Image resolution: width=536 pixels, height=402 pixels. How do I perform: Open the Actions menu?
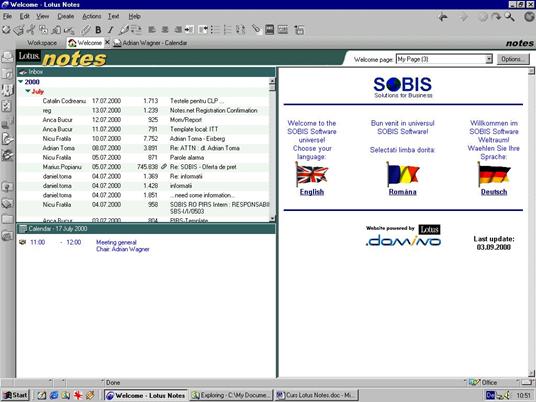click(x=92, y=16)
